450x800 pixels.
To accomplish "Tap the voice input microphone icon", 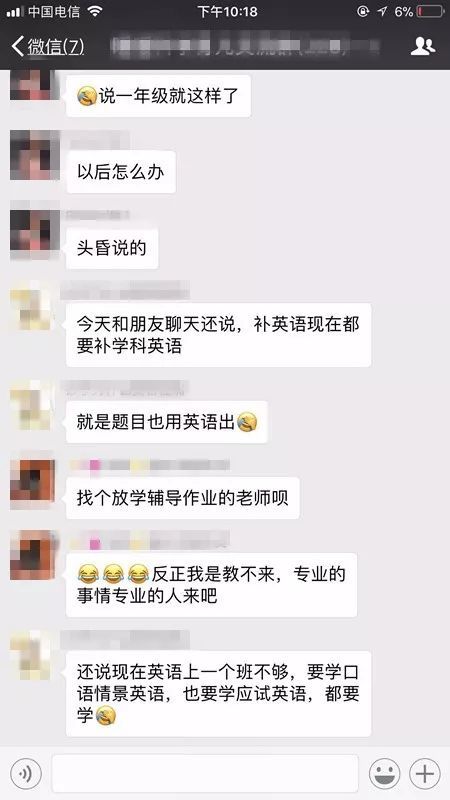I will (x=25, y=773).
